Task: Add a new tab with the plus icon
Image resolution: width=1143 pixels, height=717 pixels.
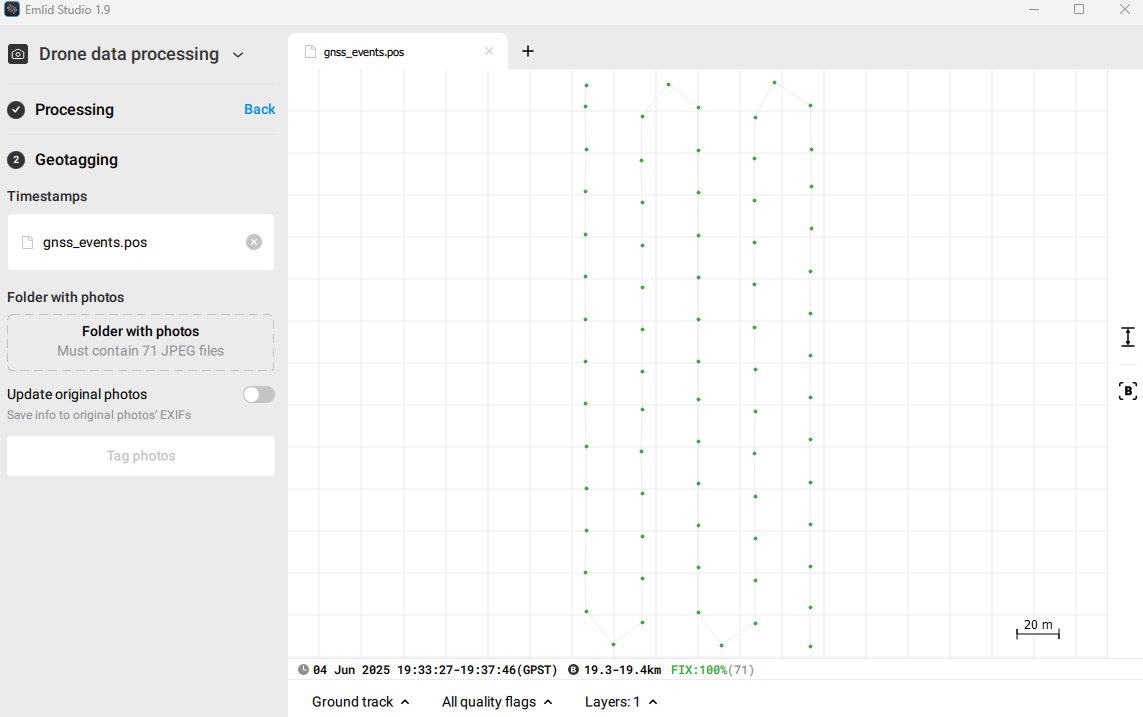Action: tap(528, 52)
